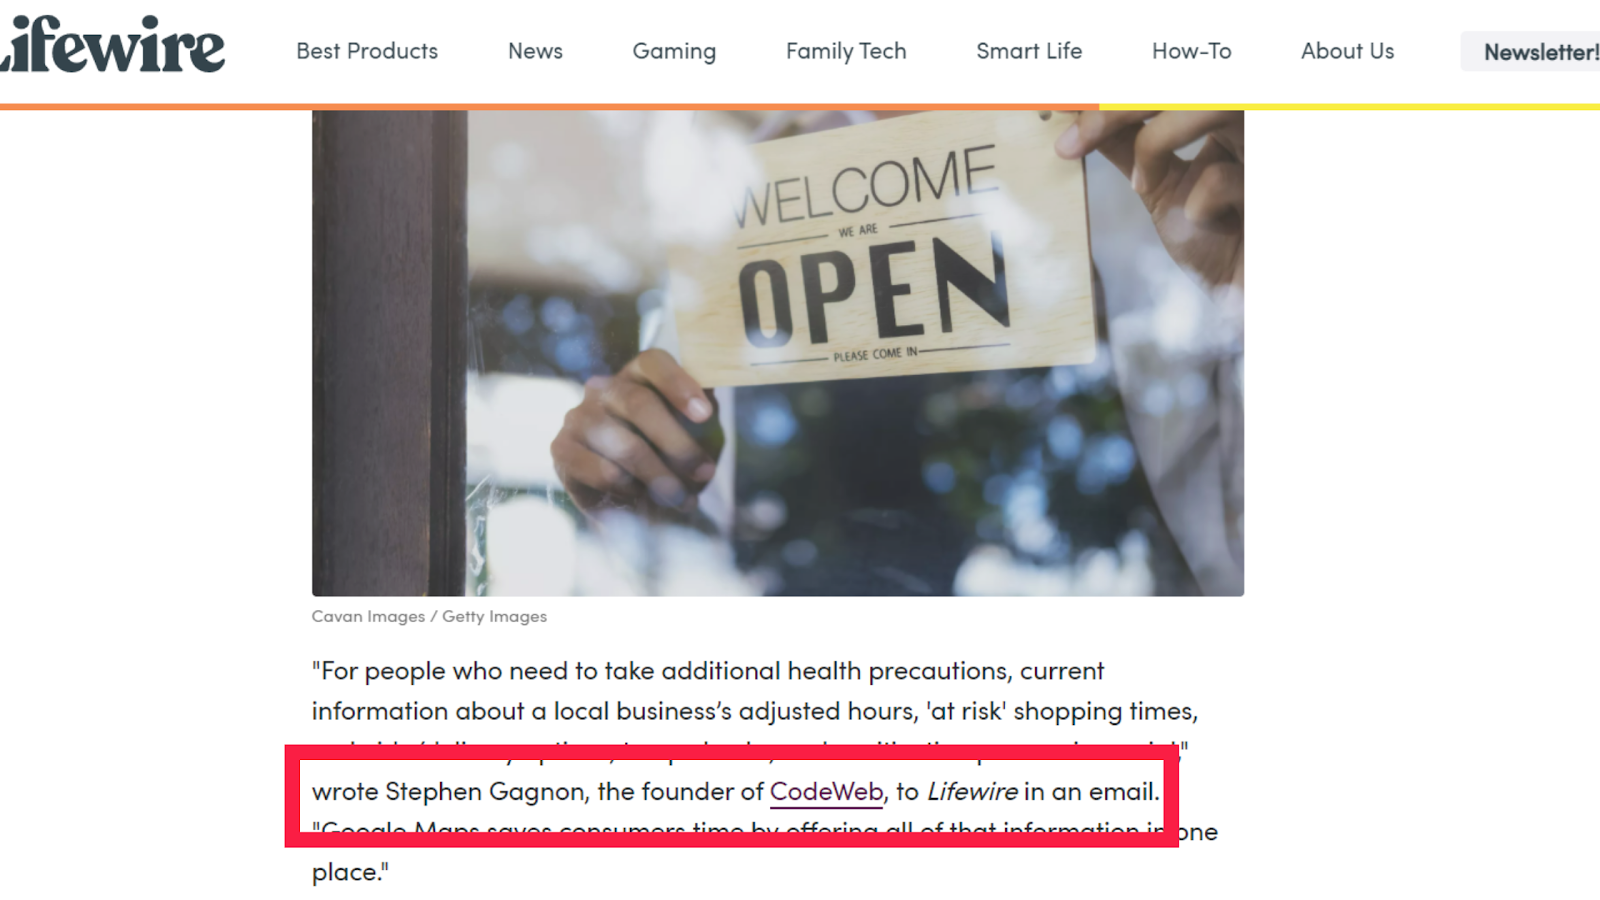Screen dimensions: 1600x900
Task: Click the orange reading progress bar
Action: [549, 106]
